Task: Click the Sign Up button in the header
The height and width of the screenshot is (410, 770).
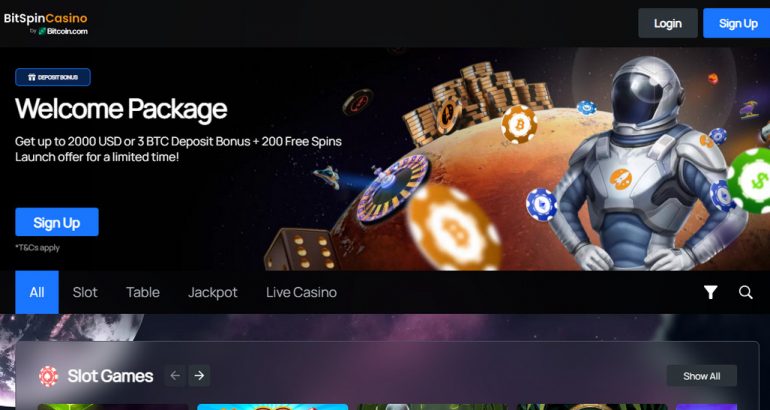Action: click(738, 23)
